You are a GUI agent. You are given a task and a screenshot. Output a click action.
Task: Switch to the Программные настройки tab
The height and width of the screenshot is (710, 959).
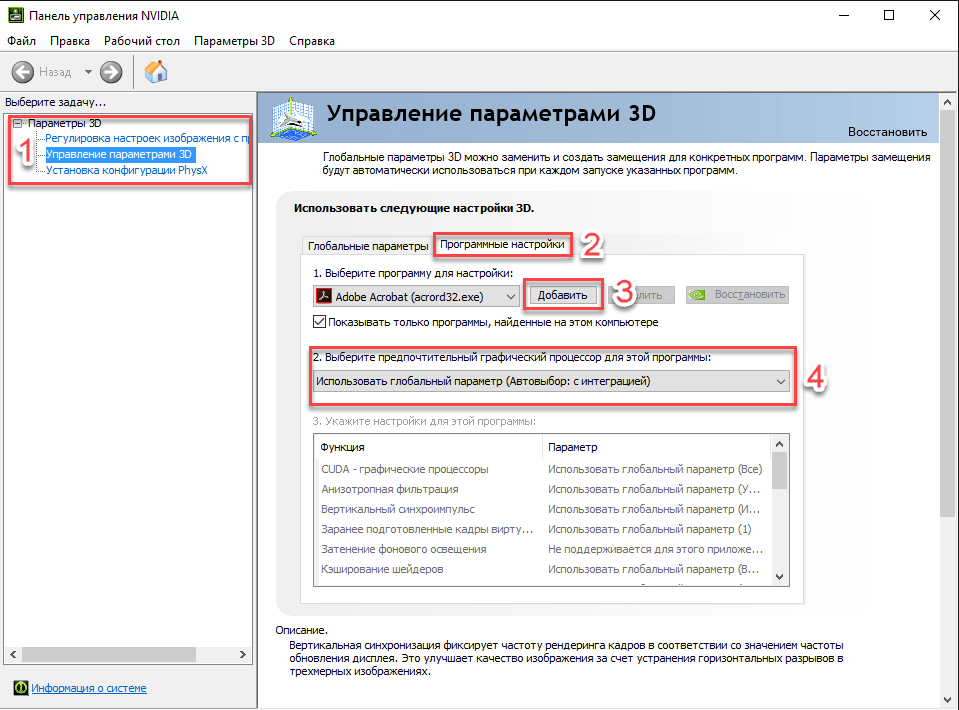502,244
